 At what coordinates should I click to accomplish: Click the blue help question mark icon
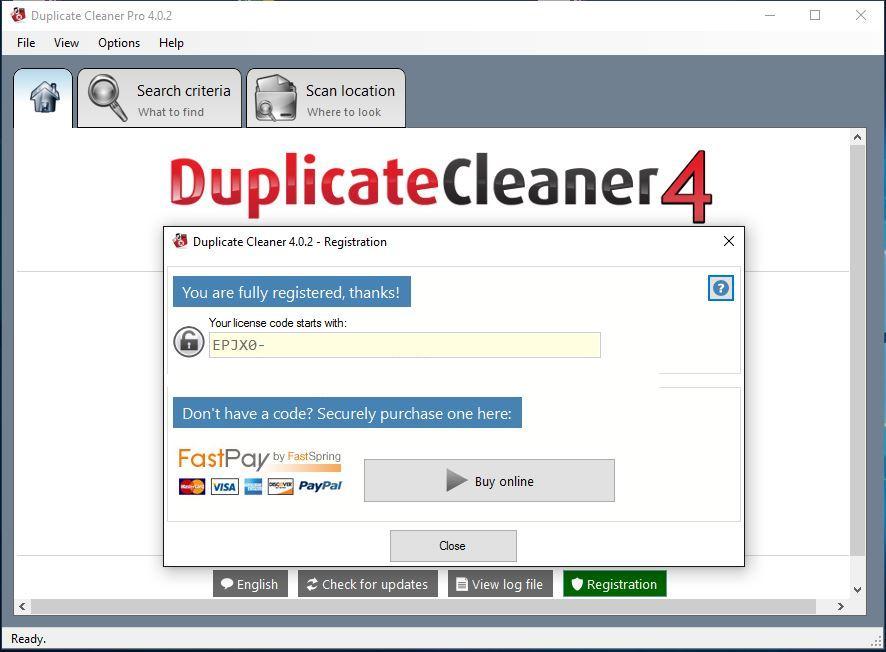pos(720,288)
